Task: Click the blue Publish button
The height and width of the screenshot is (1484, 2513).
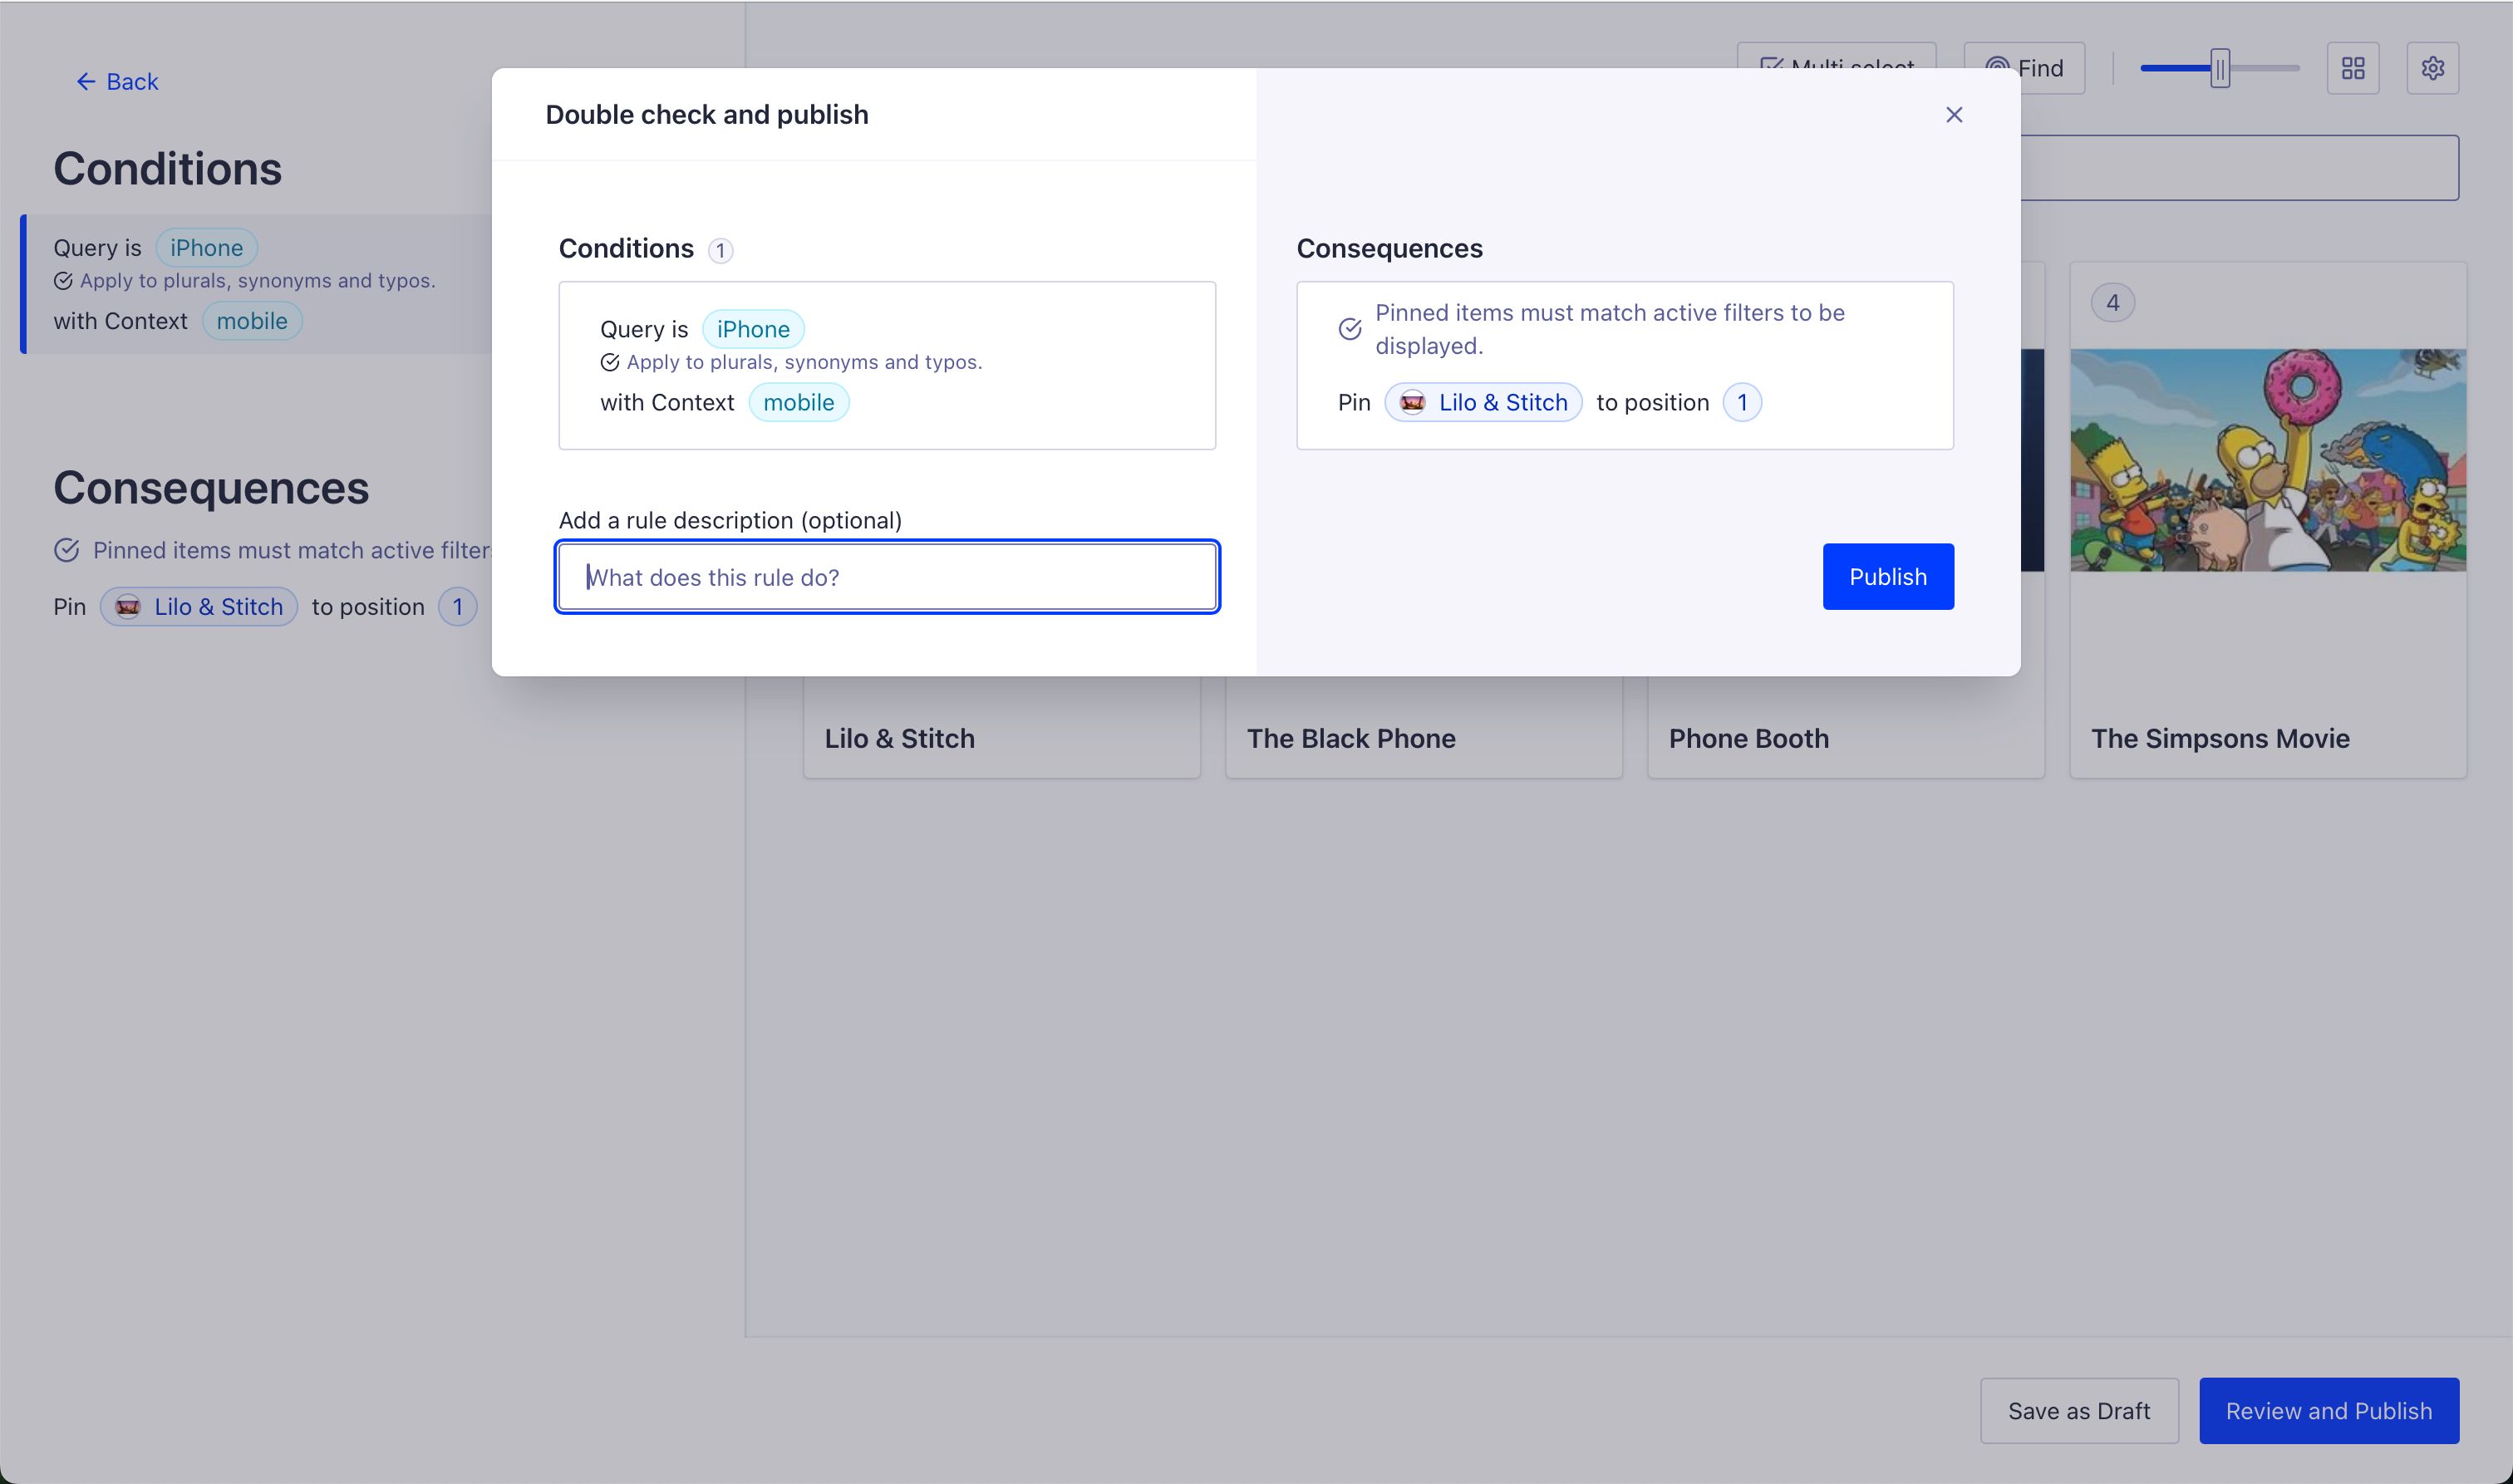Action: [1887, 577]
